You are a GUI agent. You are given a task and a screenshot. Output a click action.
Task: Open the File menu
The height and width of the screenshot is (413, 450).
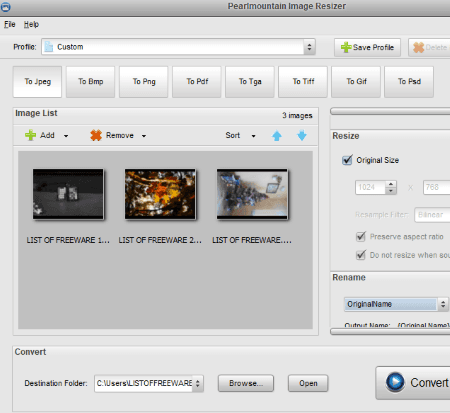pyautogui.click(x=10, y=24)
